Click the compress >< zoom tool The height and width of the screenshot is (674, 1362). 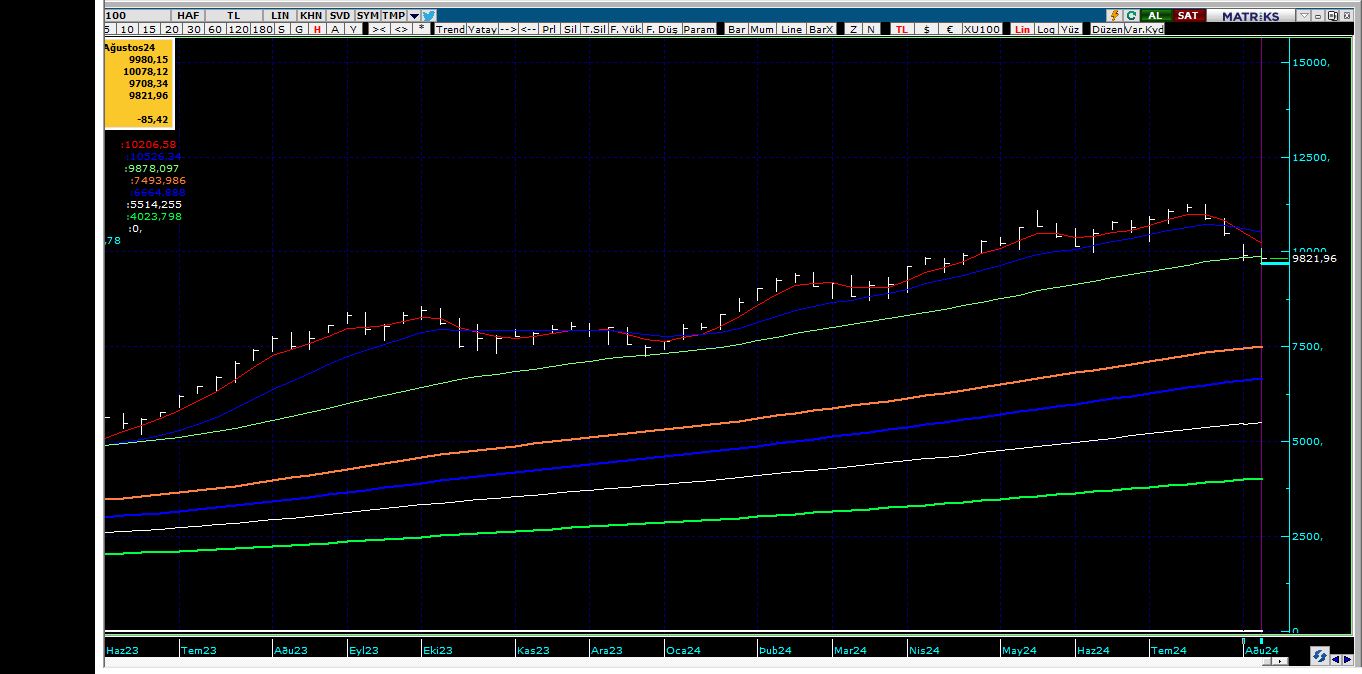click(x=379, y=30)
